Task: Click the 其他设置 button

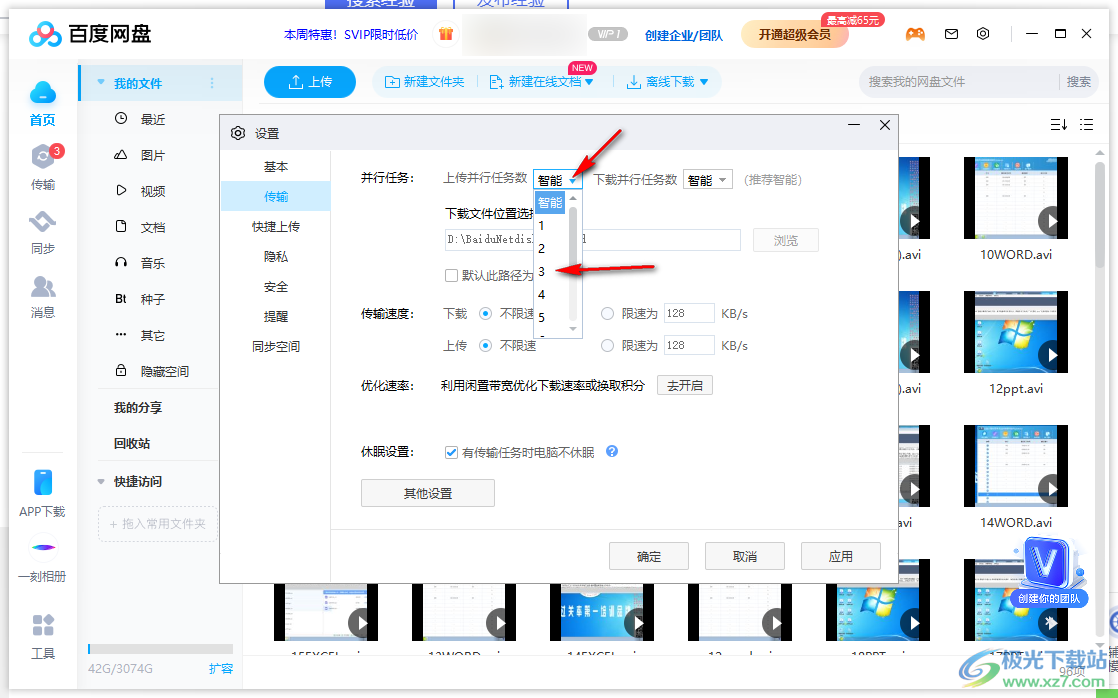Action: (428, 493)
